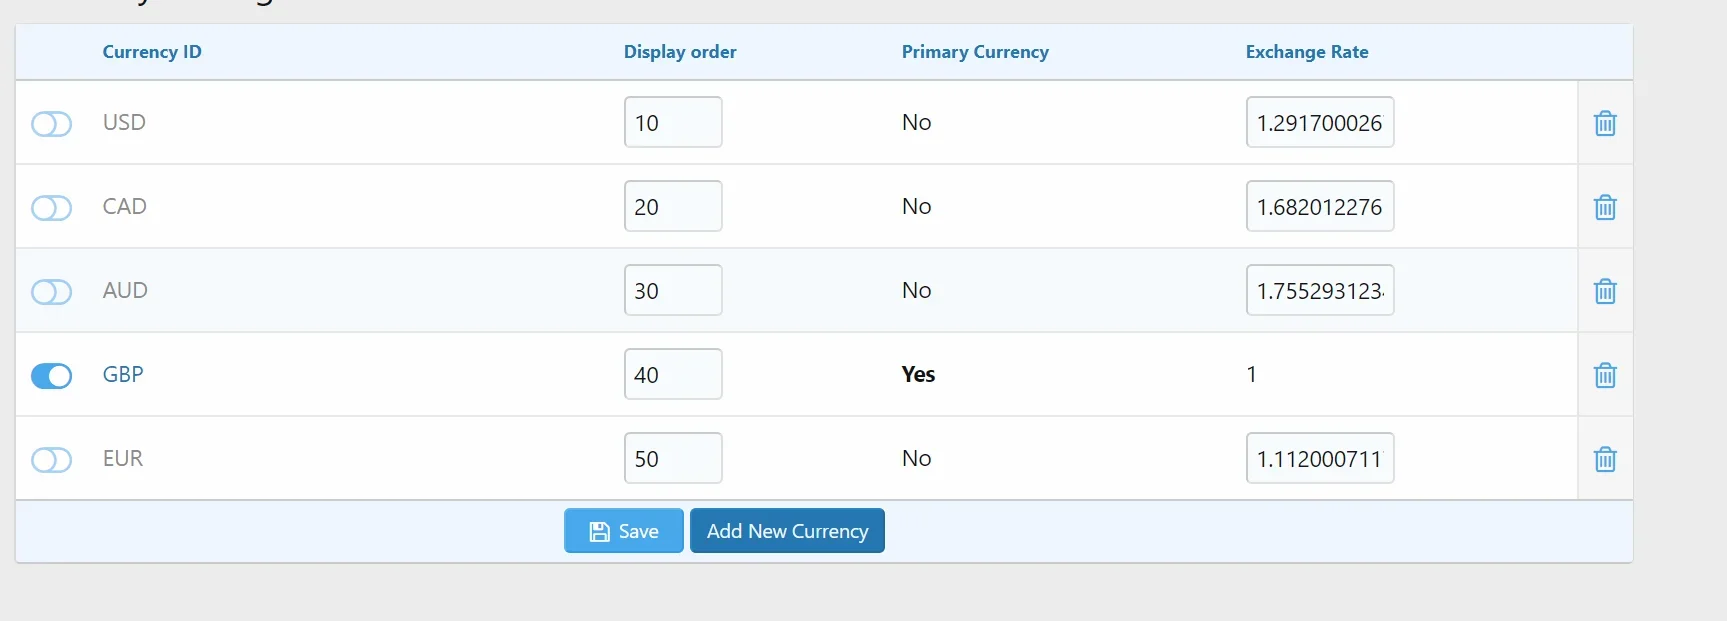The height and width of the screenshot is (621, 1727).
Task: Focus AUD exchange rate field
Action: pos(1320,290)
